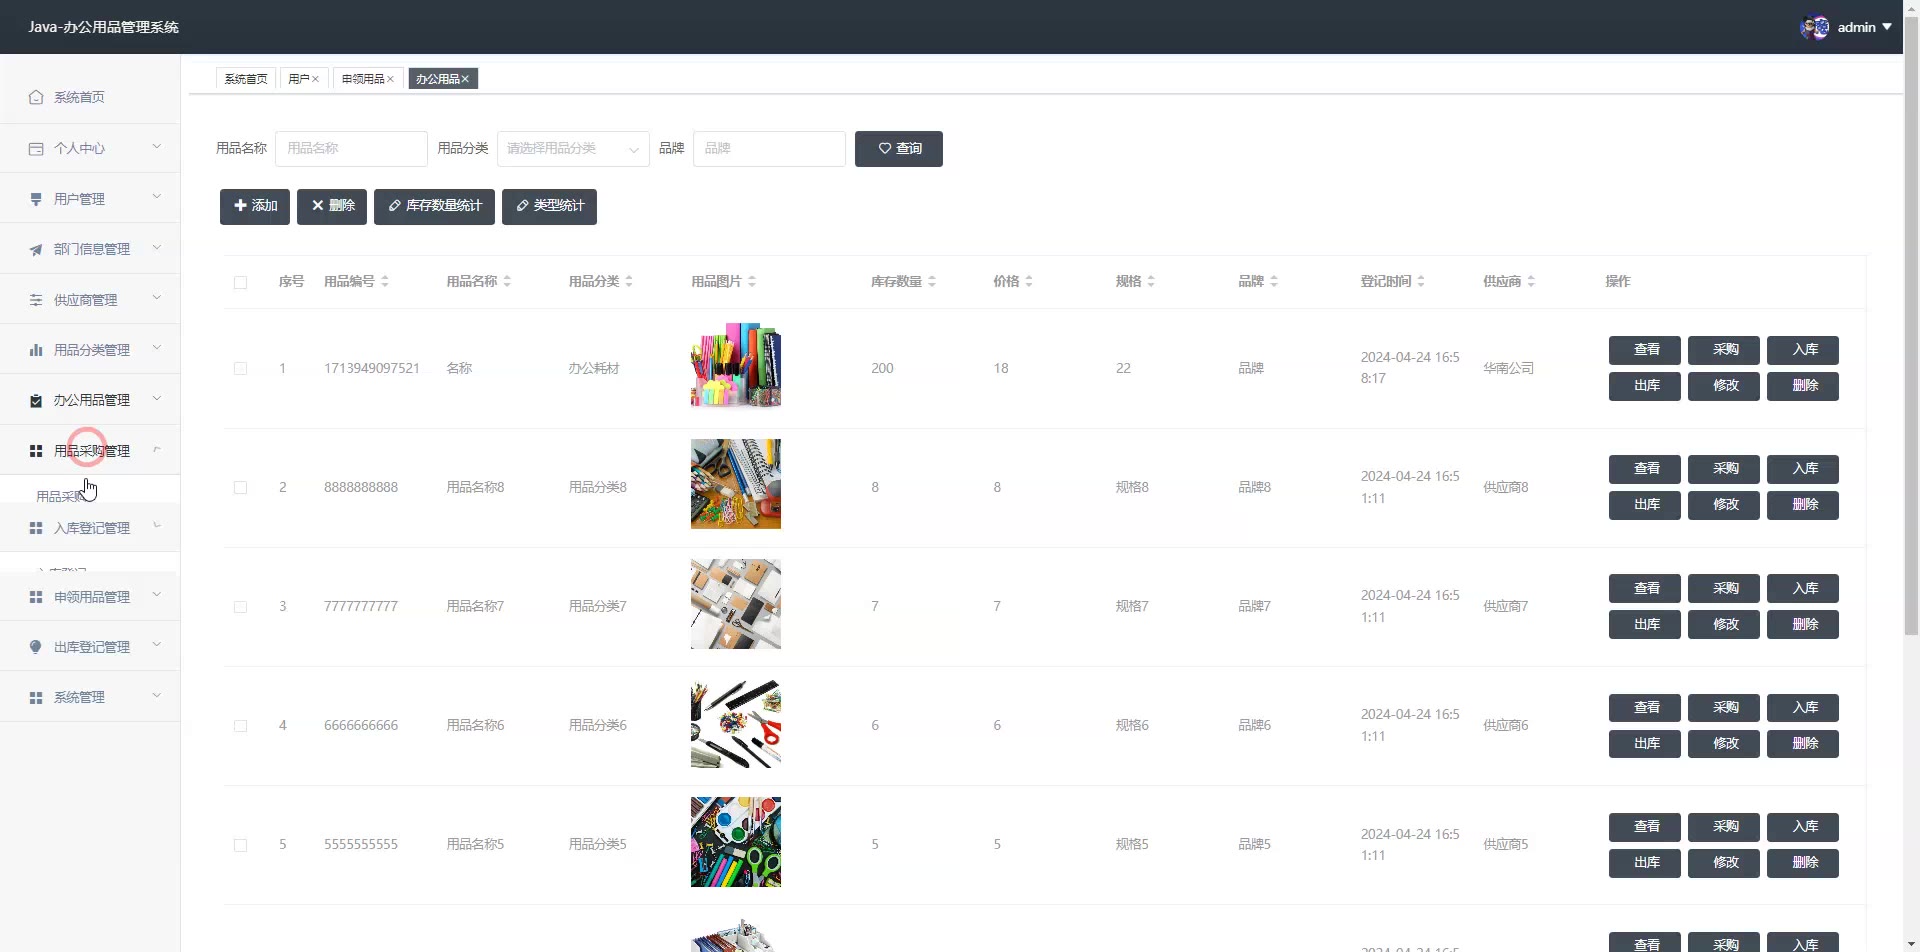Sort by 用品编号 column arrows
1920x952 pixels.
click(x=385, y=282)
